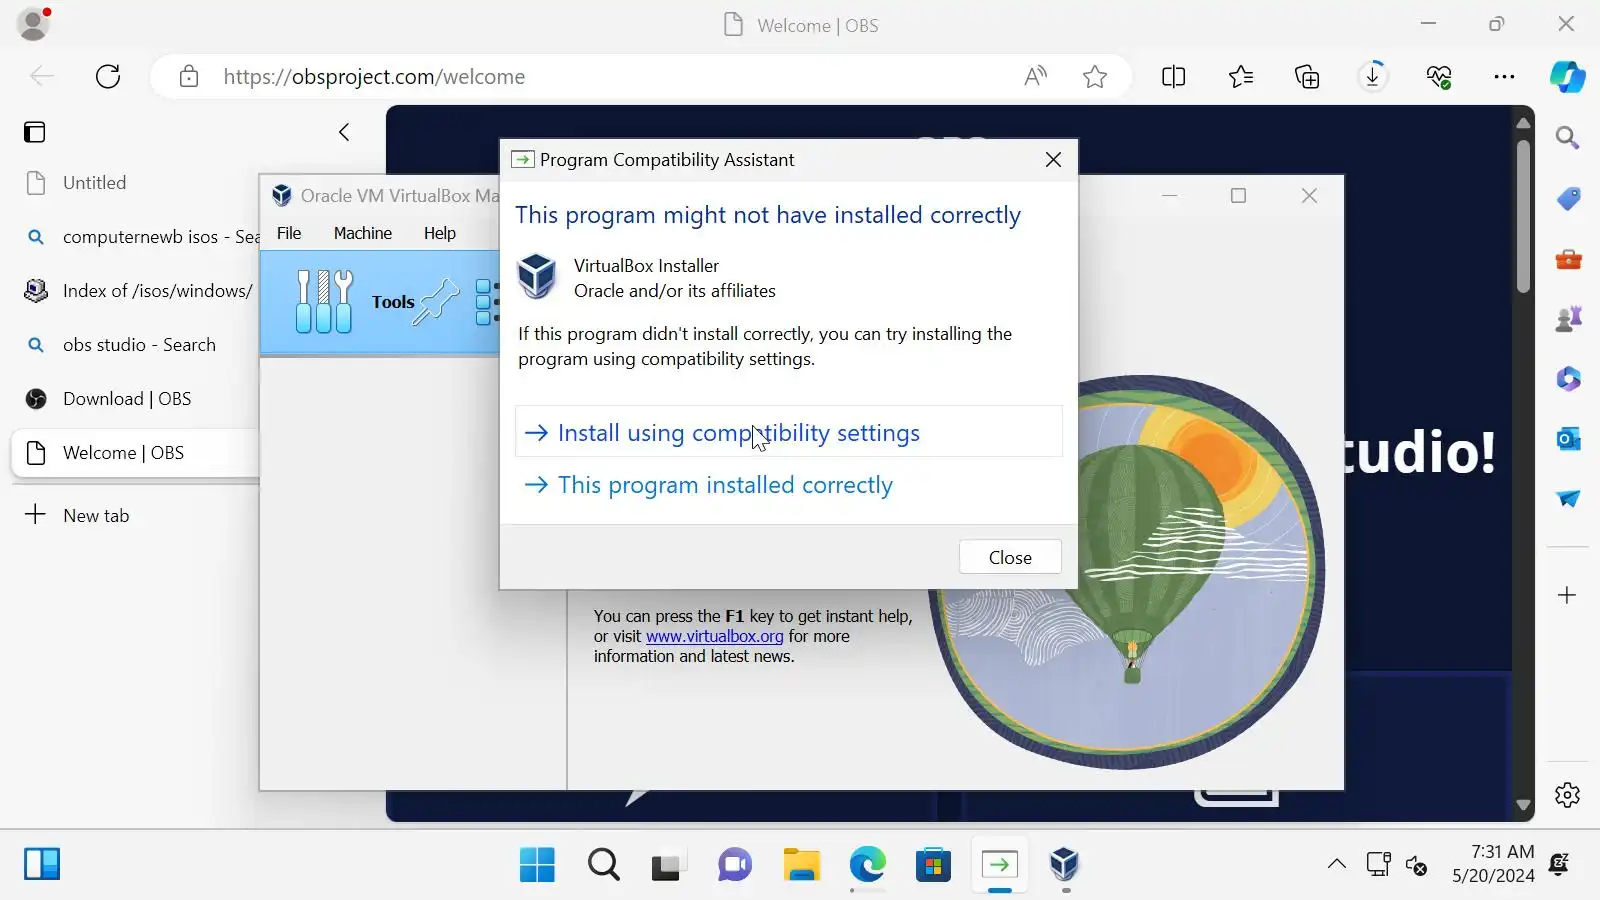This screenshot has height=900, width=1600.
Task: Start Read aloud for this page
Action: tap(1036, 77)
